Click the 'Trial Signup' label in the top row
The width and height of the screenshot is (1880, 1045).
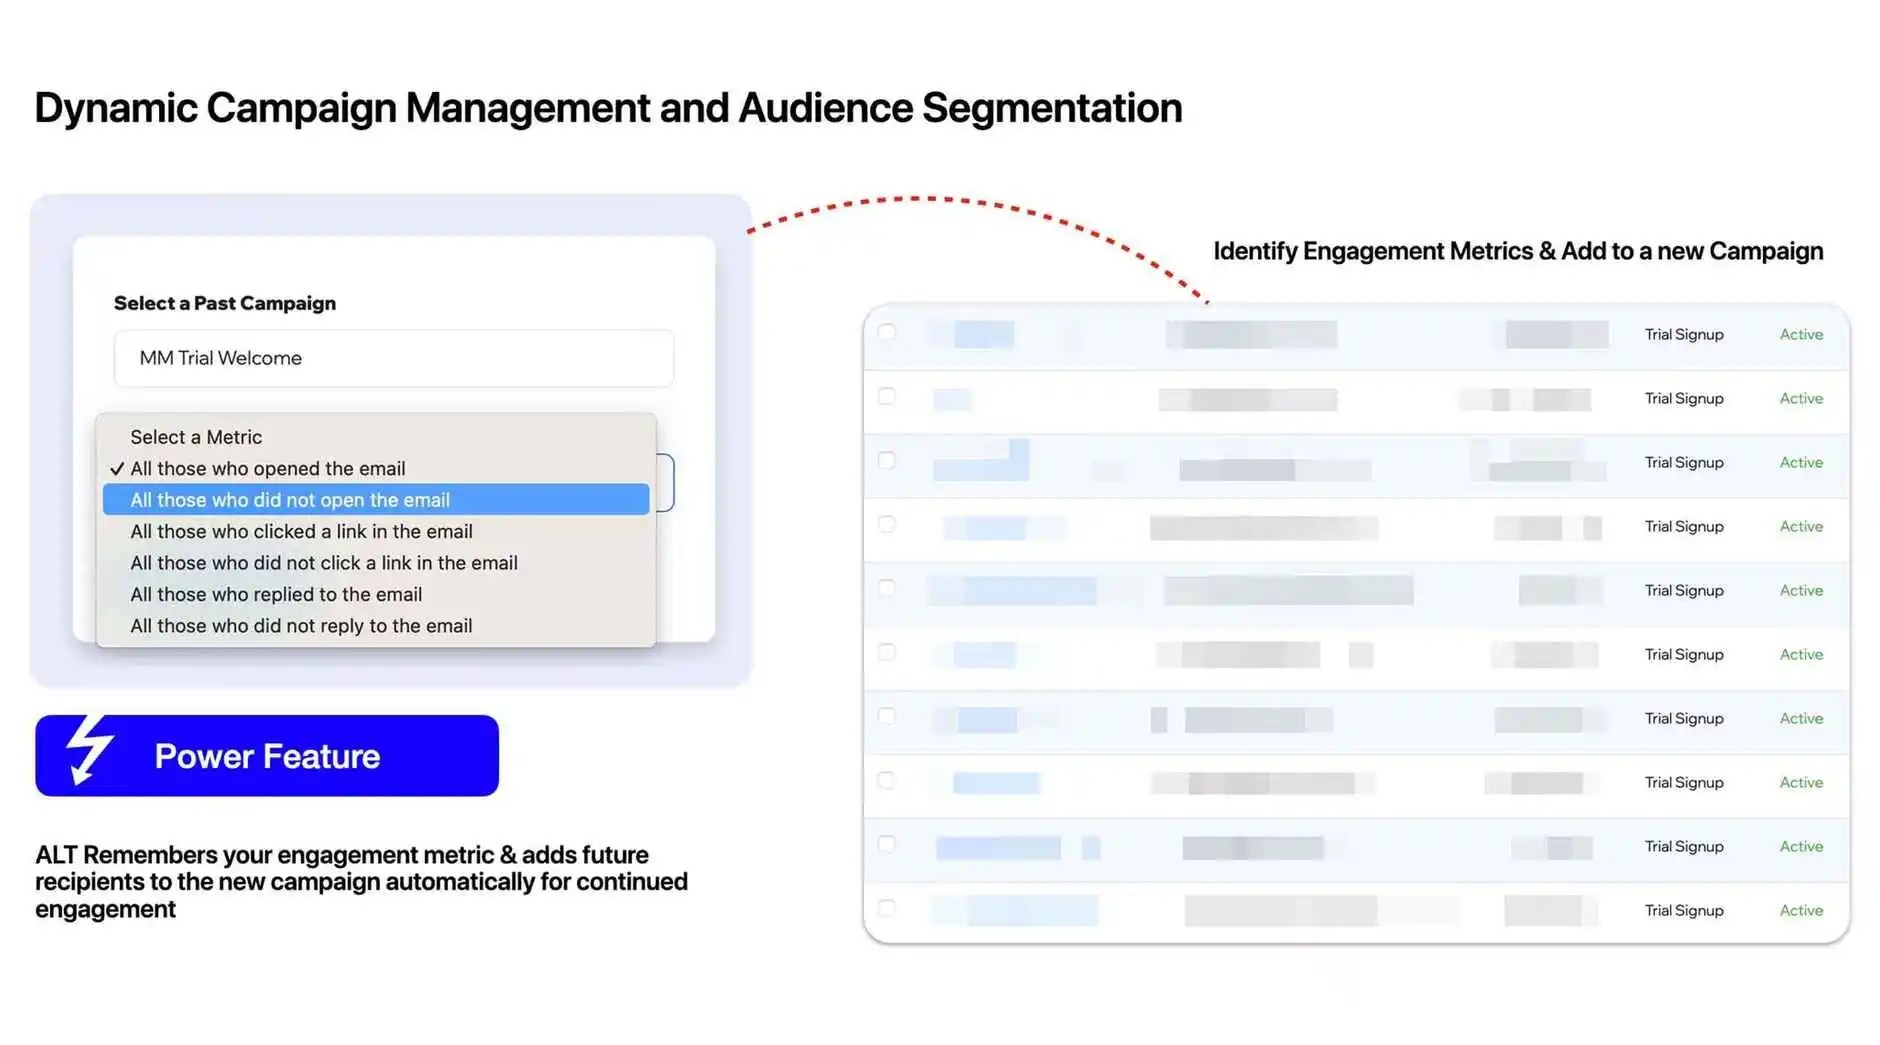(1684, 334)
